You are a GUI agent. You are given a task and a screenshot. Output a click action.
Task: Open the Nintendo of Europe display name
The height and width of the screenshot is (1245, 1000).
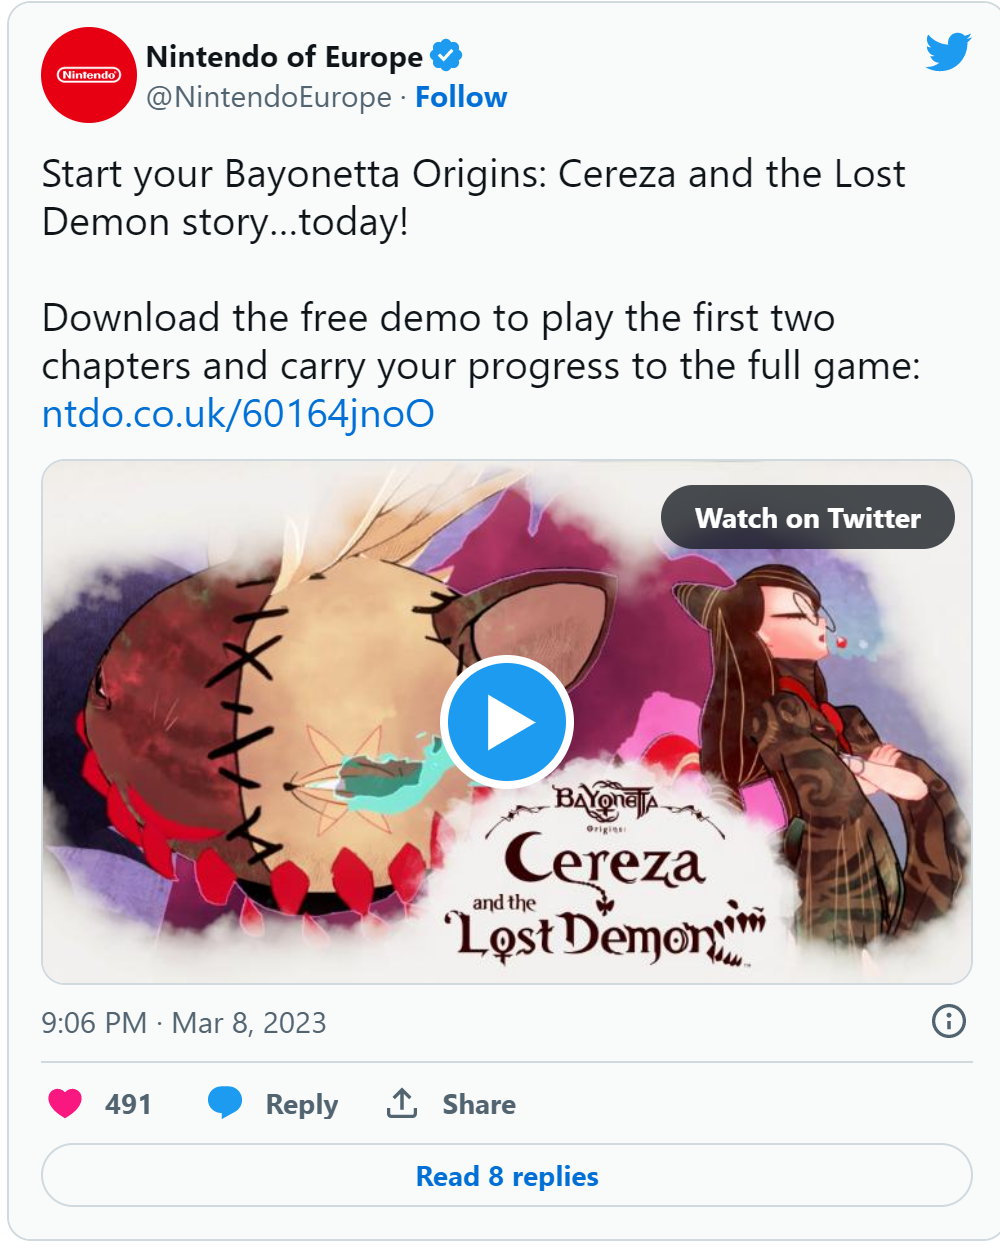284,57
